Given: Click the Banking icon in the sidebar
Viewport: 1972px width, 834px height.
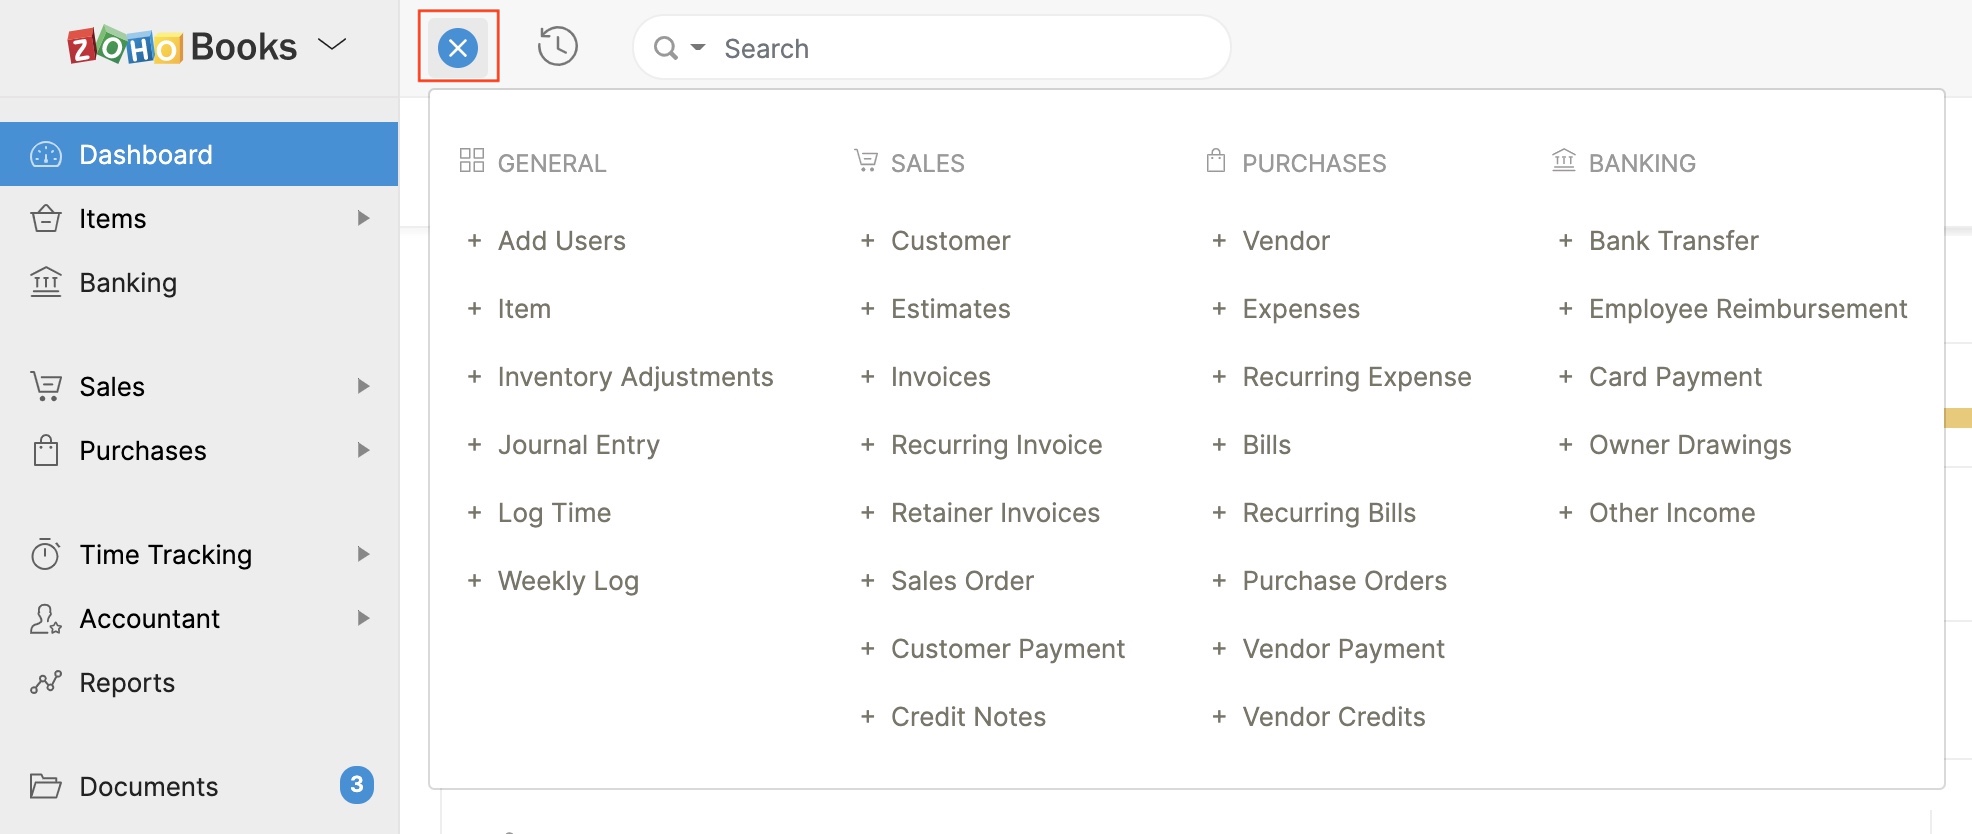Looking at the screenshot, I should point(46,283).
